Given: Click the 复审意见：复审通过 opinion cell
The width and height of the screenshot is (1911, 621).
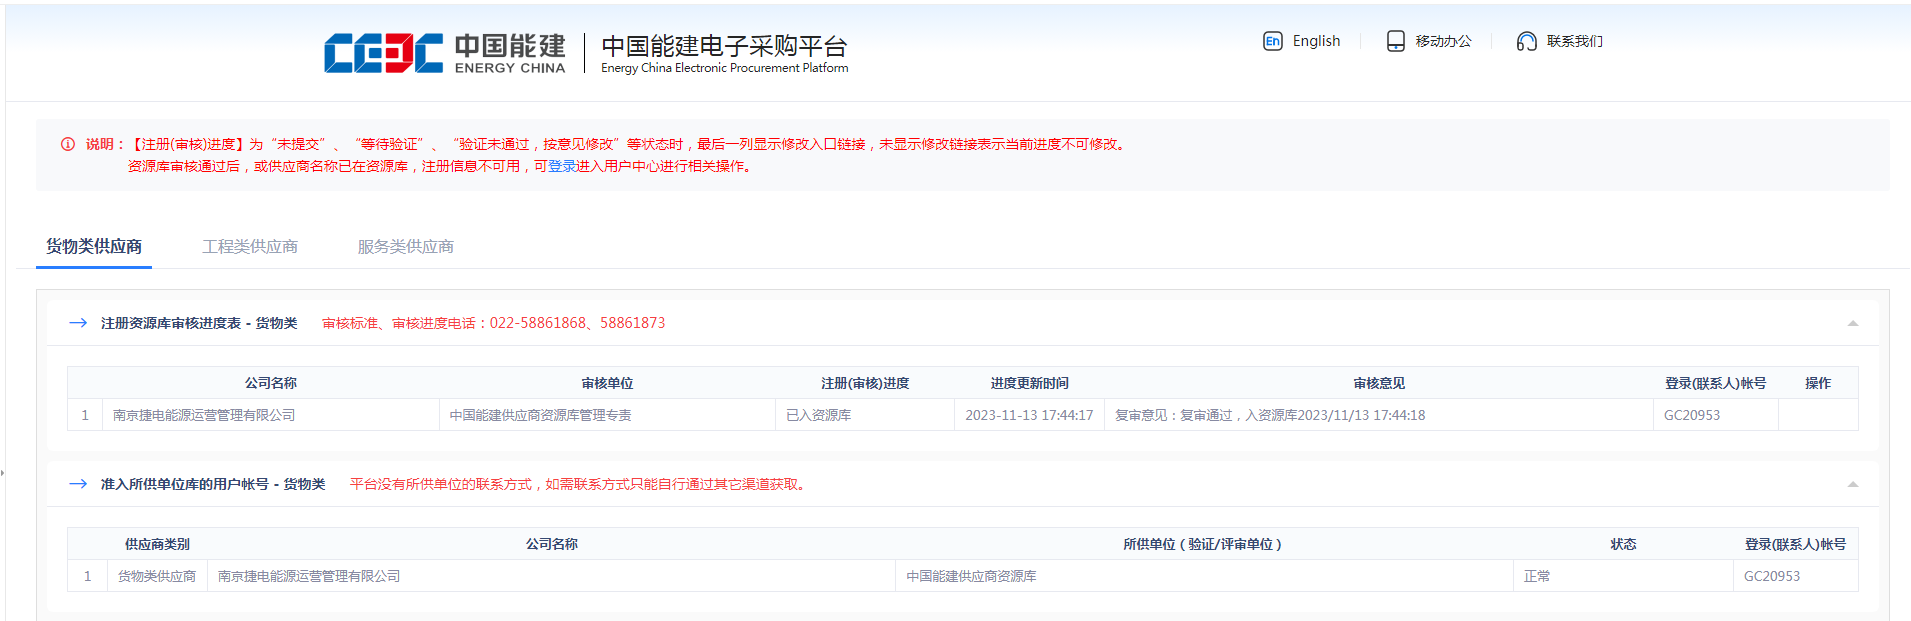Looking at the screenshot, I should [1270, 415].
